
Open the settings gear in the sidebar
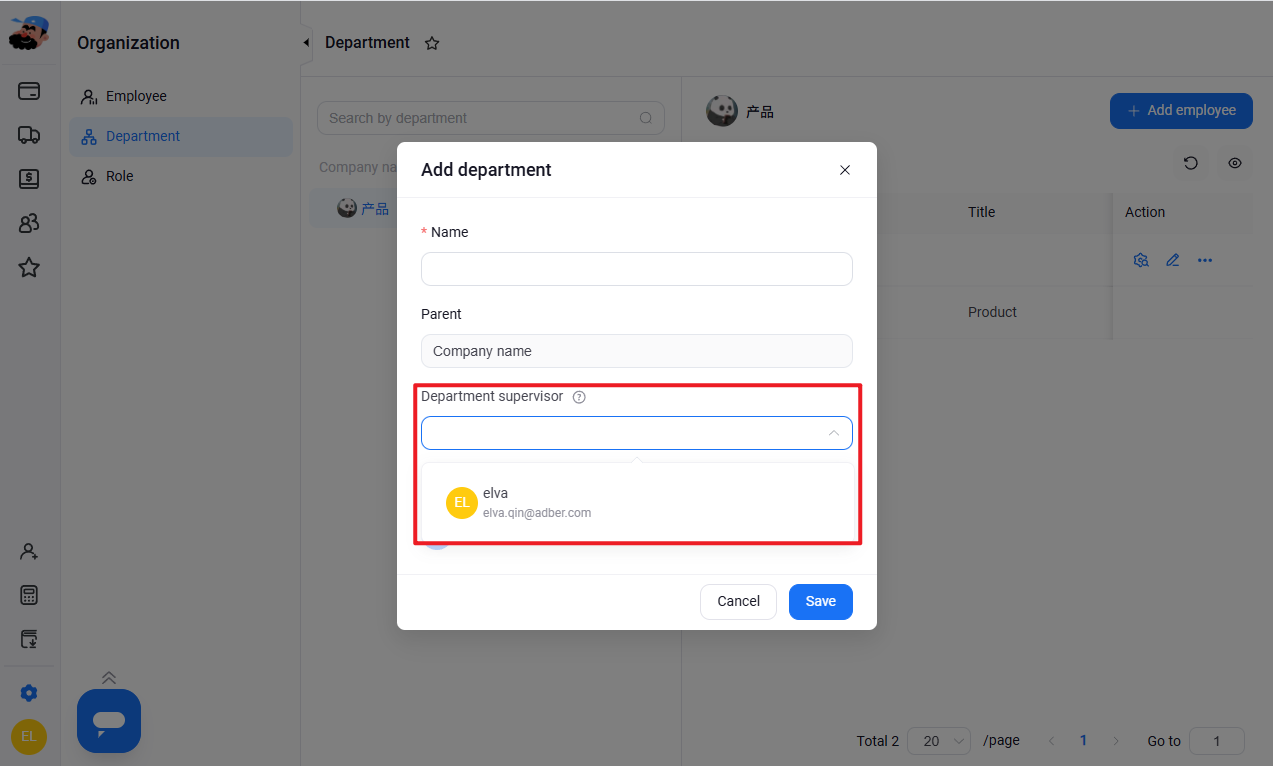coord(29,693)
